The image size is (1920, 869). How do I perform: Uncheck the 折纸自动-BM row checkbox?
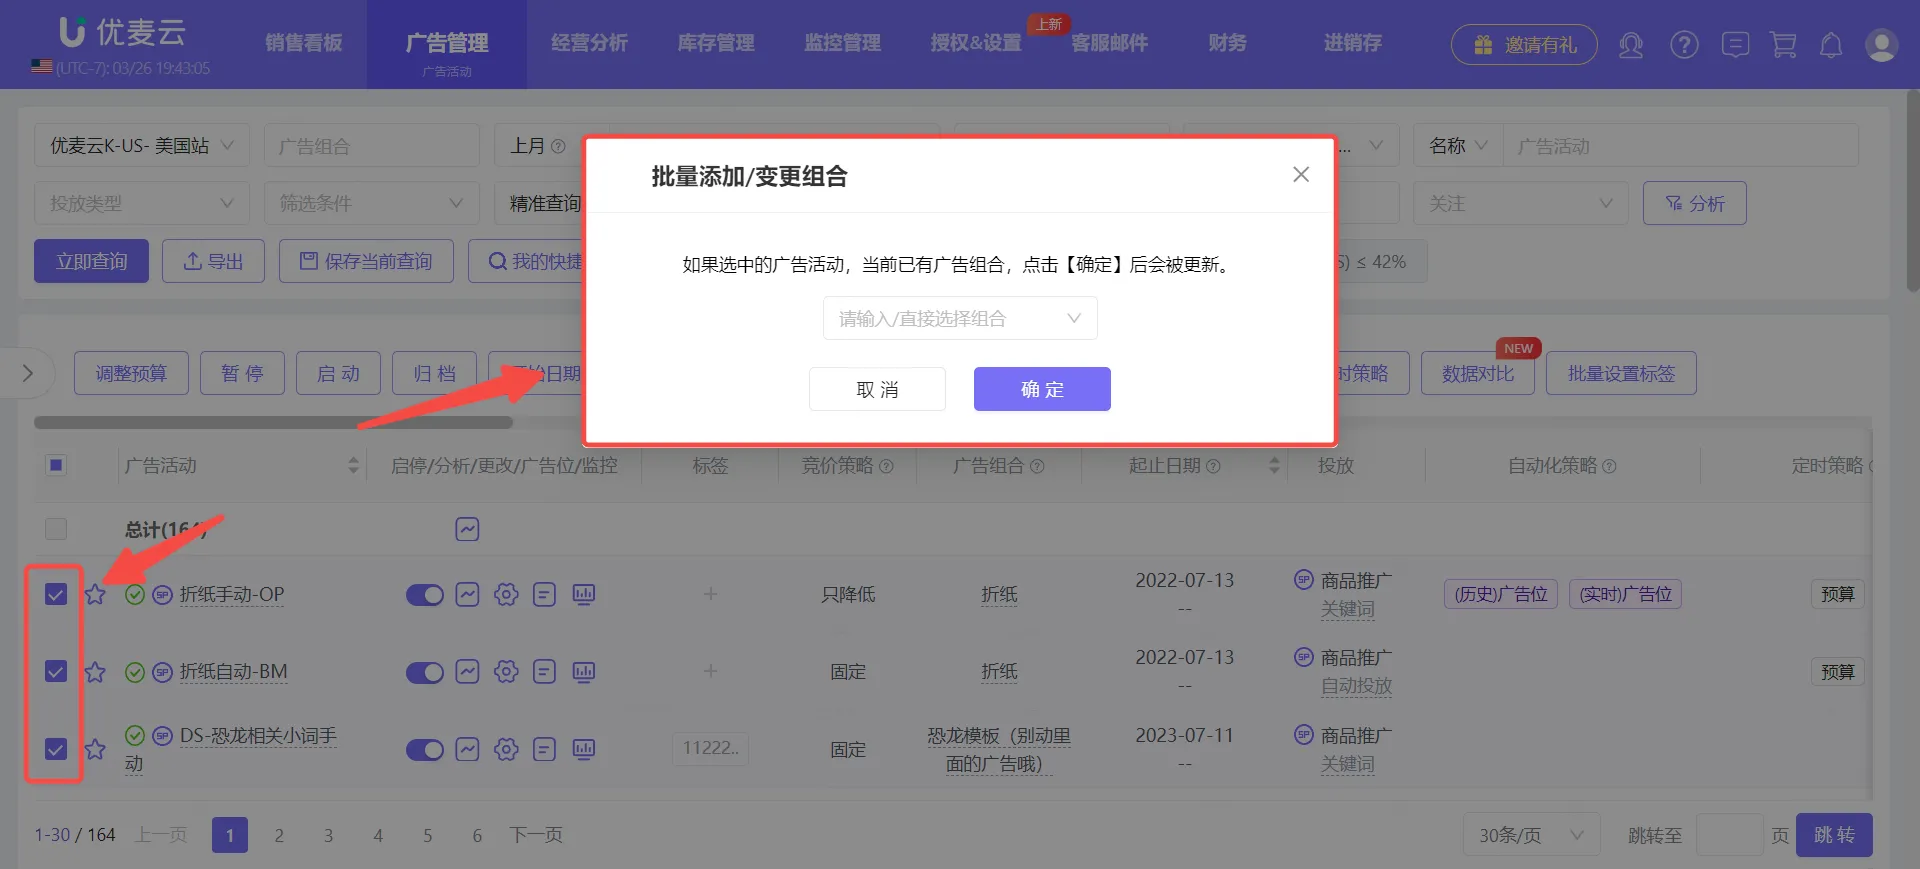[x=56, y=671]
